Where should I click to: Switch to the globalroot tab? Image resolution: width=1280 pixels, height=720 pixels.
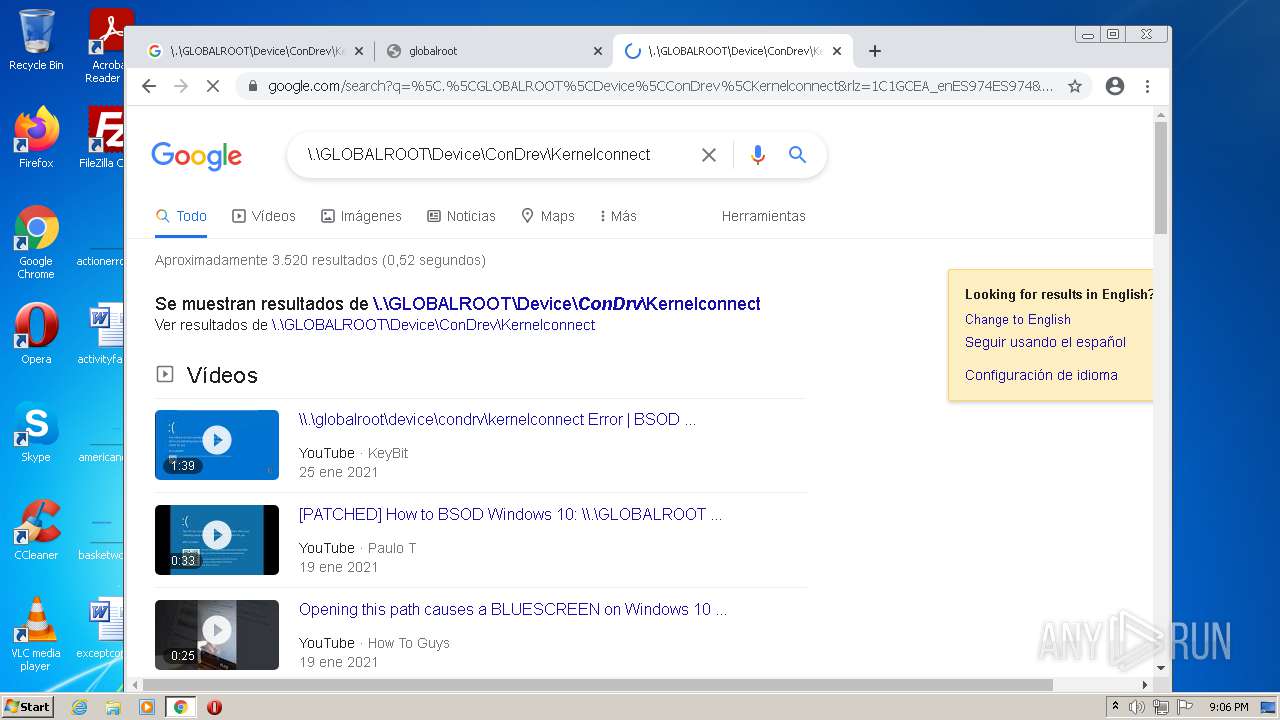tap(494, 51)
